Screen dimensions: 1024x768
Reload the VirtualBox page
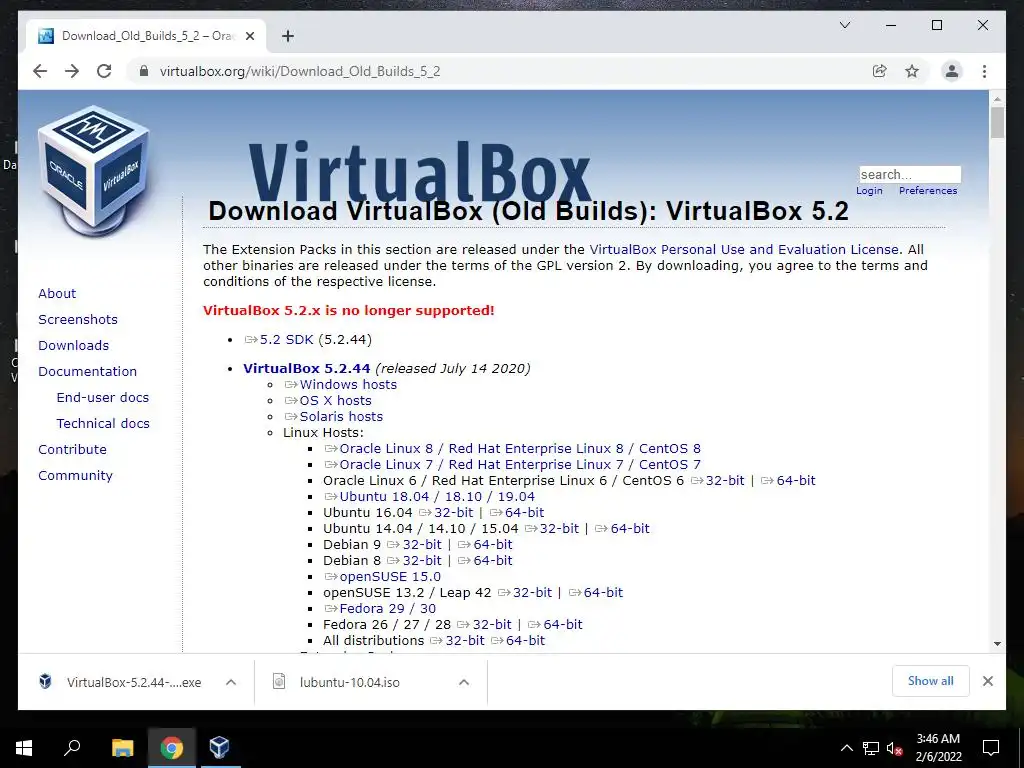click(104, 71)
